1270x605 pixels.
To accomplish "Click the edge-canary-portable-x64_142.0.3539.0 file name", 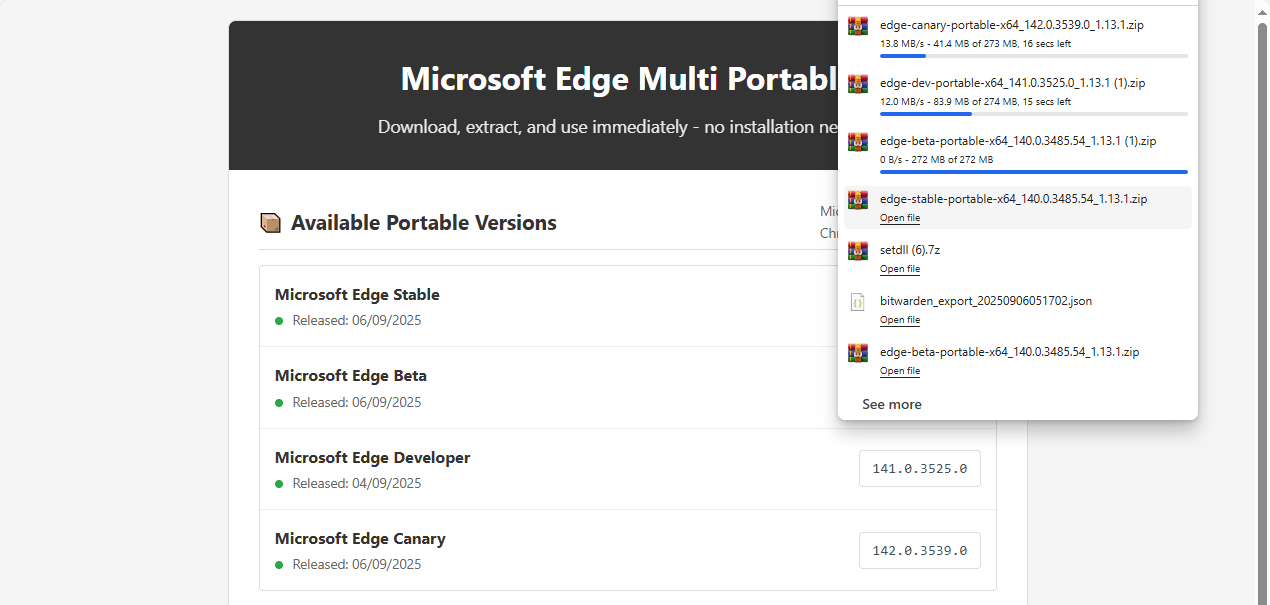I will pyautogui.click(x=1013, y=25).
